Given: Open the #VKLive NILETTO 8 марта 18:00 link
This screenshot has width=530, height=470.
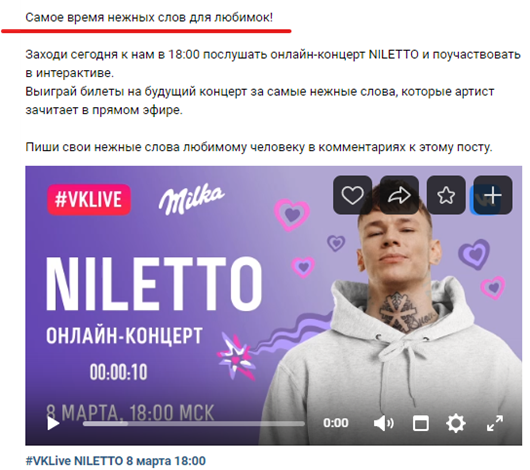Looking at the screenshot, I should coord(116,461).
